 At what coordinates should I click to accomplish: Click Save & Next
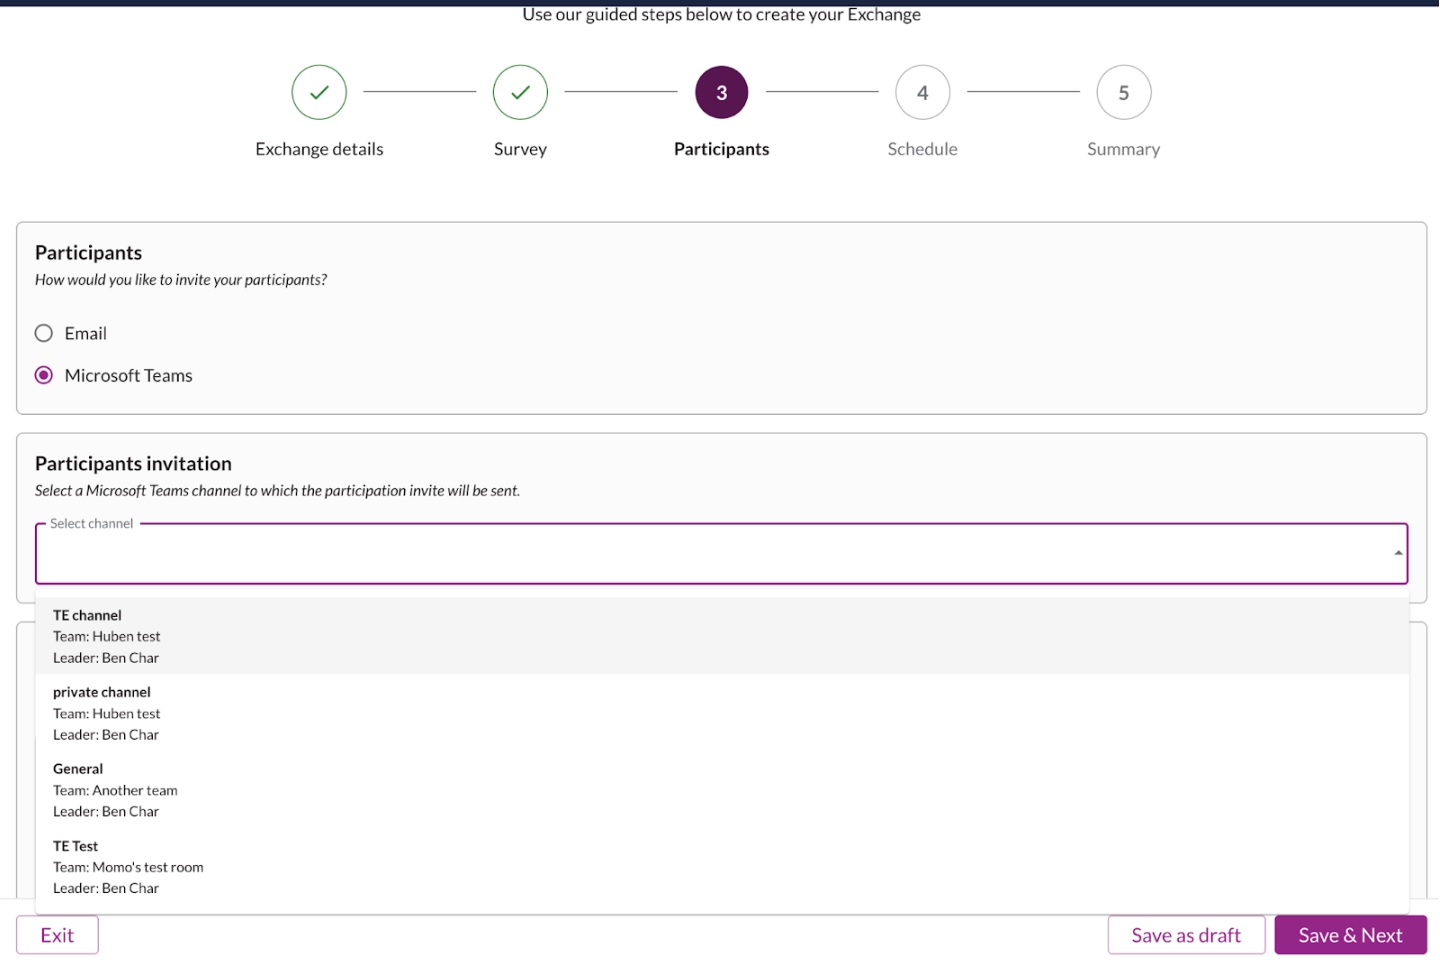[1350, 935]
